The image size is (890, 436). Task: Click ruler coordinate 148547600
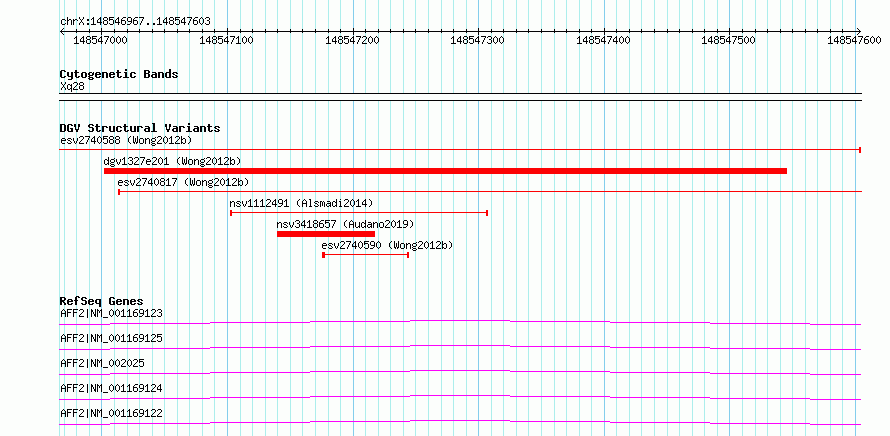[854, 40]
